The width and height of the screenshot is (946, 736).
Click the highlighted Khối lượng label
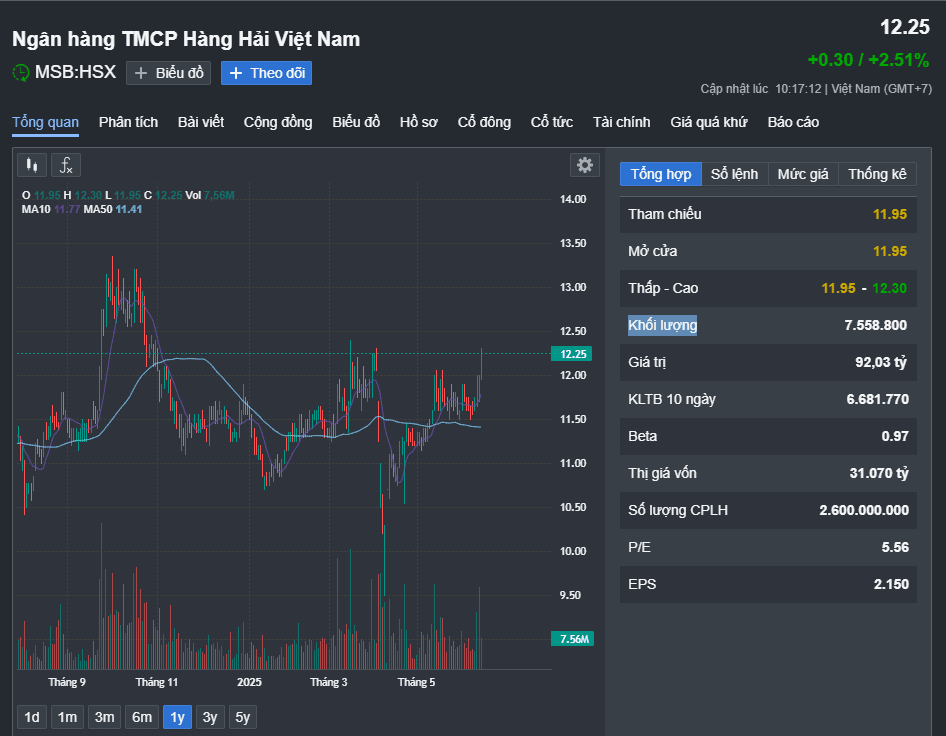coord(662,325)
